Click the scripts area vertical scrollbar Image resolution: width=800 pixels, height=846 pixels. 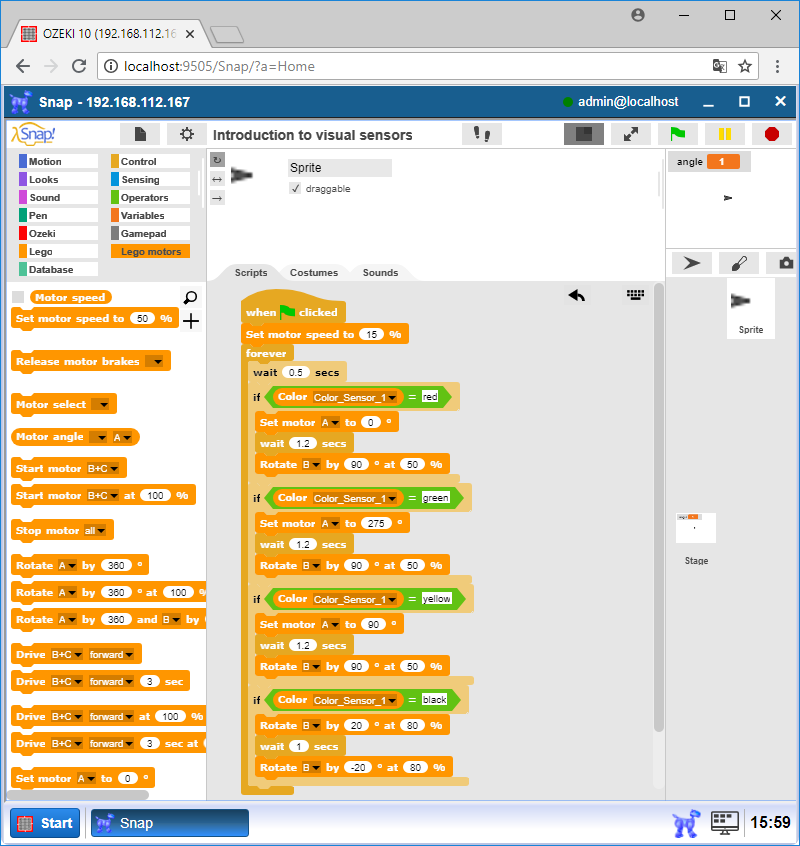pos(658,507)
